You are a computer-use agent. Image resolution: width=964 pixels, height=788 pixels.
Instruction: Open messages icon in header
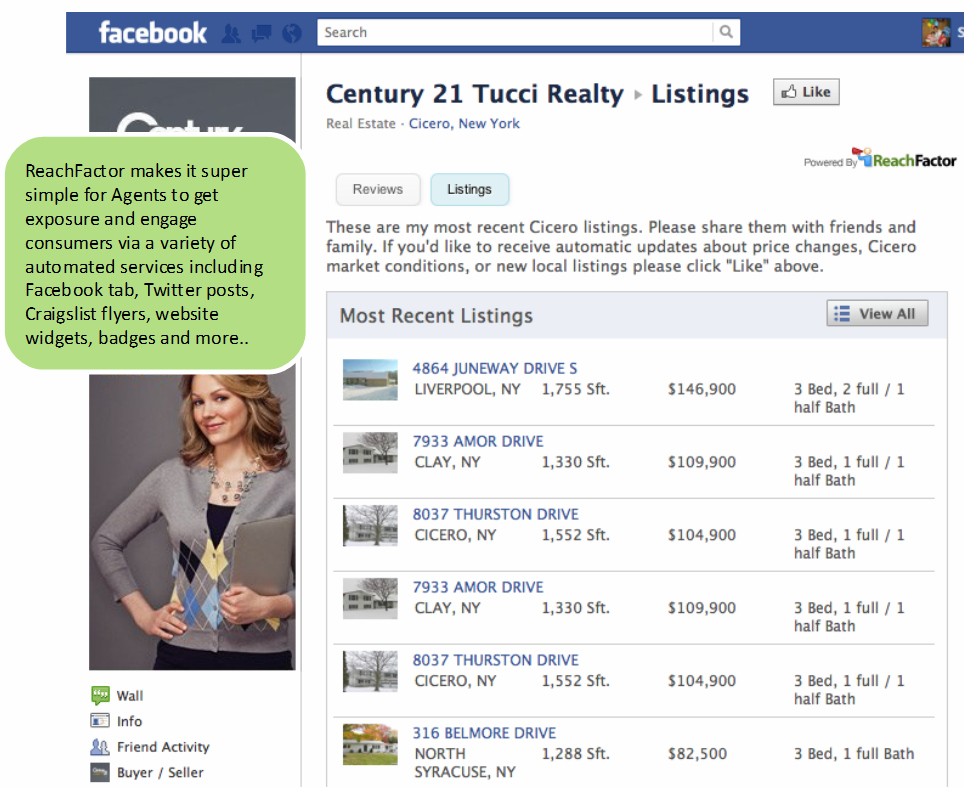pos(261,33)
